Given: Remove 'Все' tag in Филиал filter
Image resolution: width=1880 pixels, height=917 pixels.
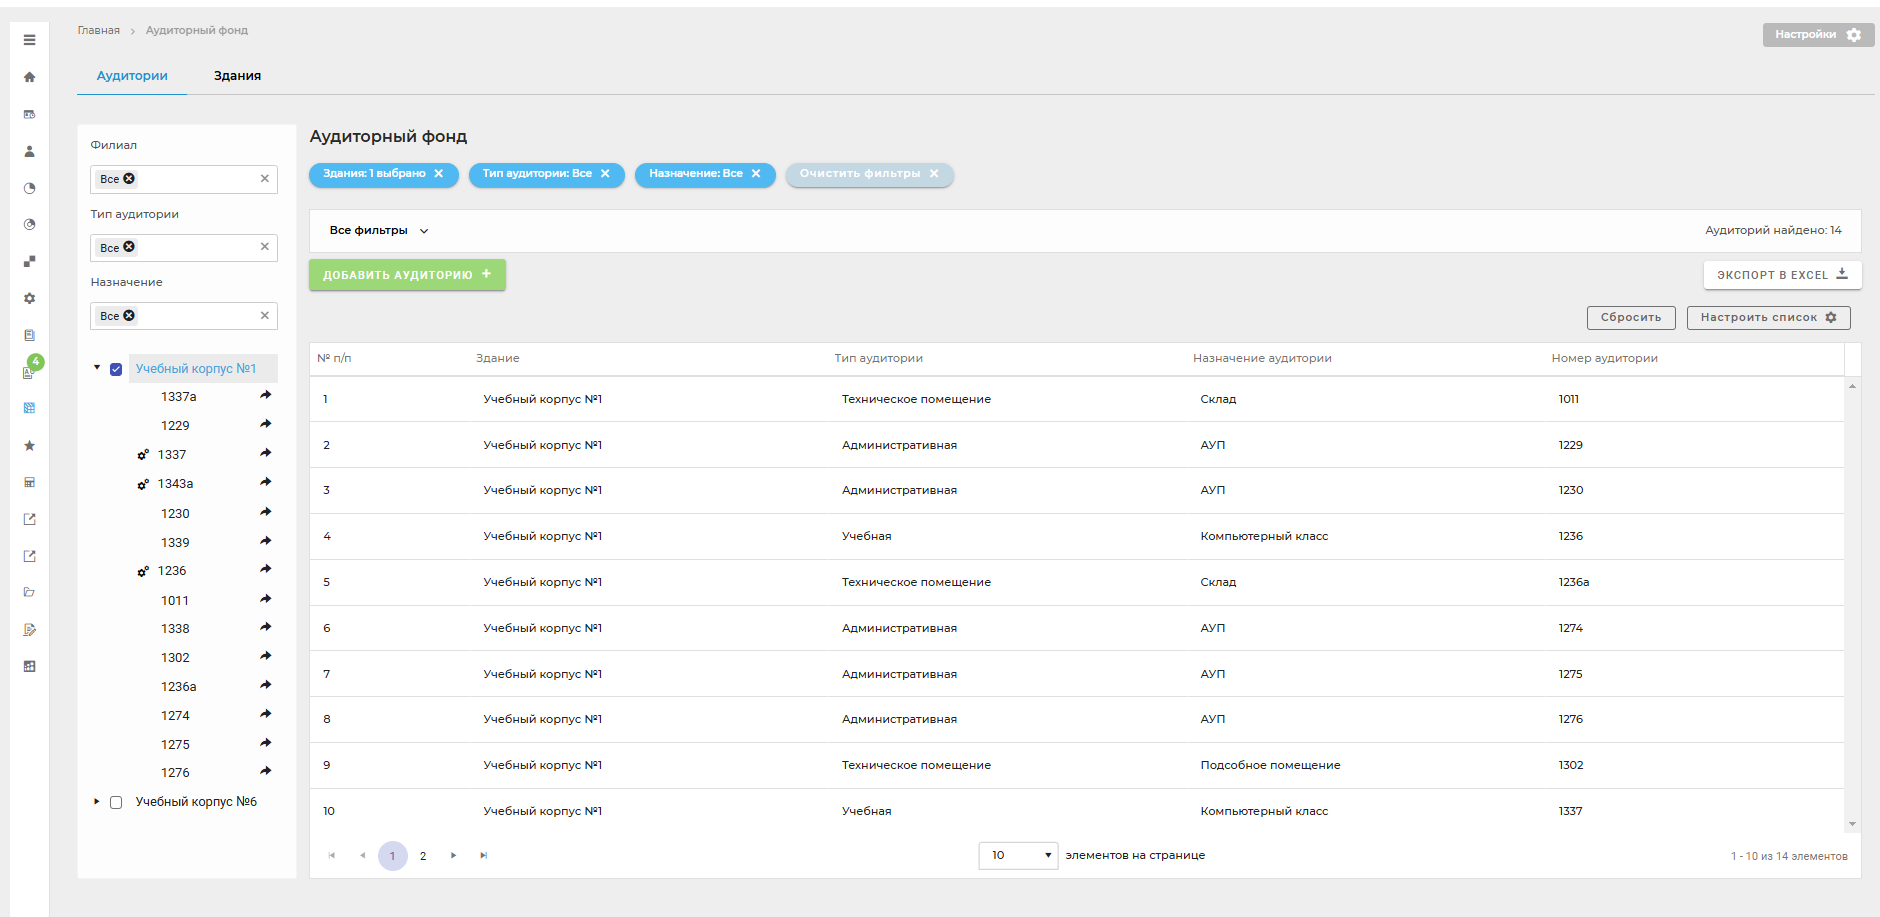Looking at the screenshot, I should [x=129, y=178].
